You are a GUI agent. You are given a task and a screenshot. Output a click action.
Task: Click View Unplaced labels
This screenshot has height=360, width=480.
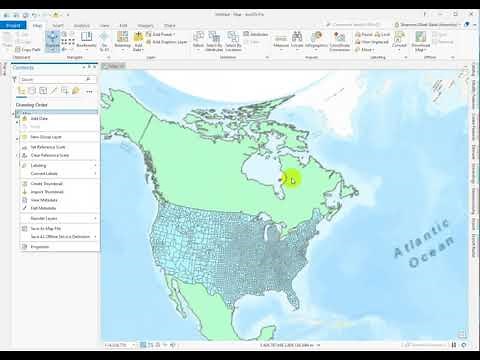[372, 42]
